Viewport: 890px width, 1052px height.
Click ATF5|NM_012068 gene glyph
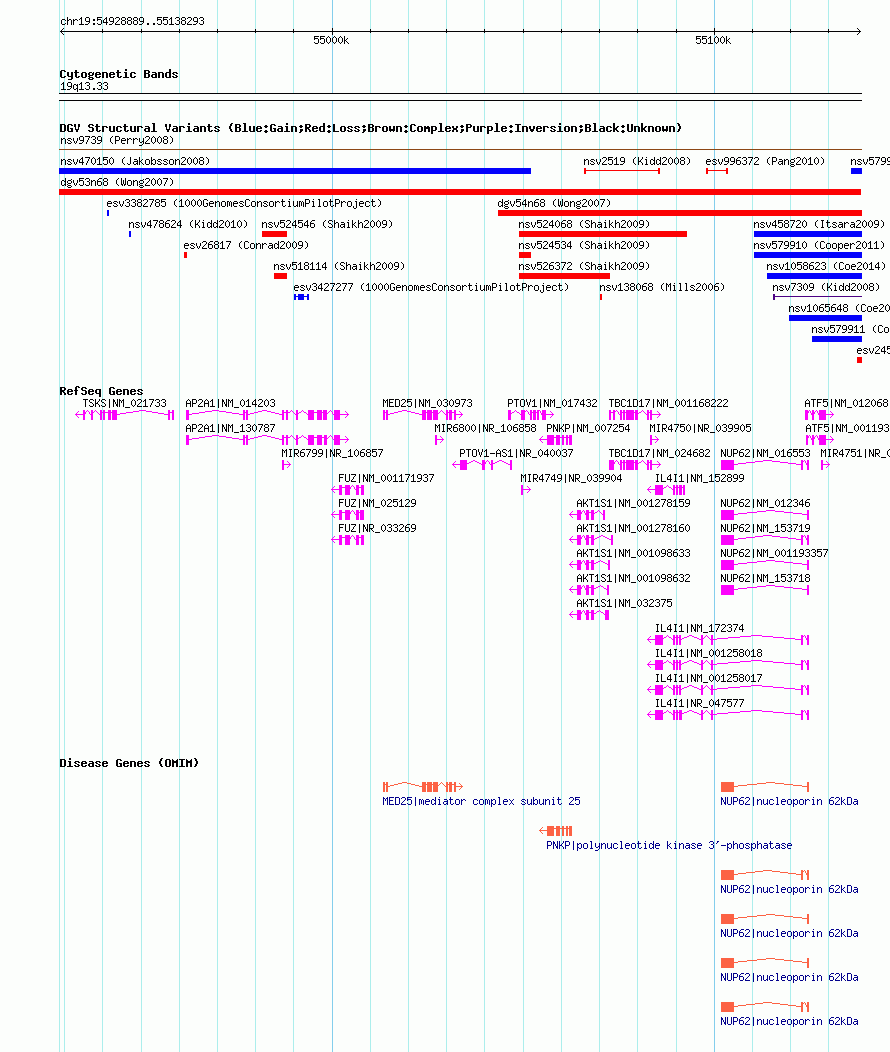point(820,415)
